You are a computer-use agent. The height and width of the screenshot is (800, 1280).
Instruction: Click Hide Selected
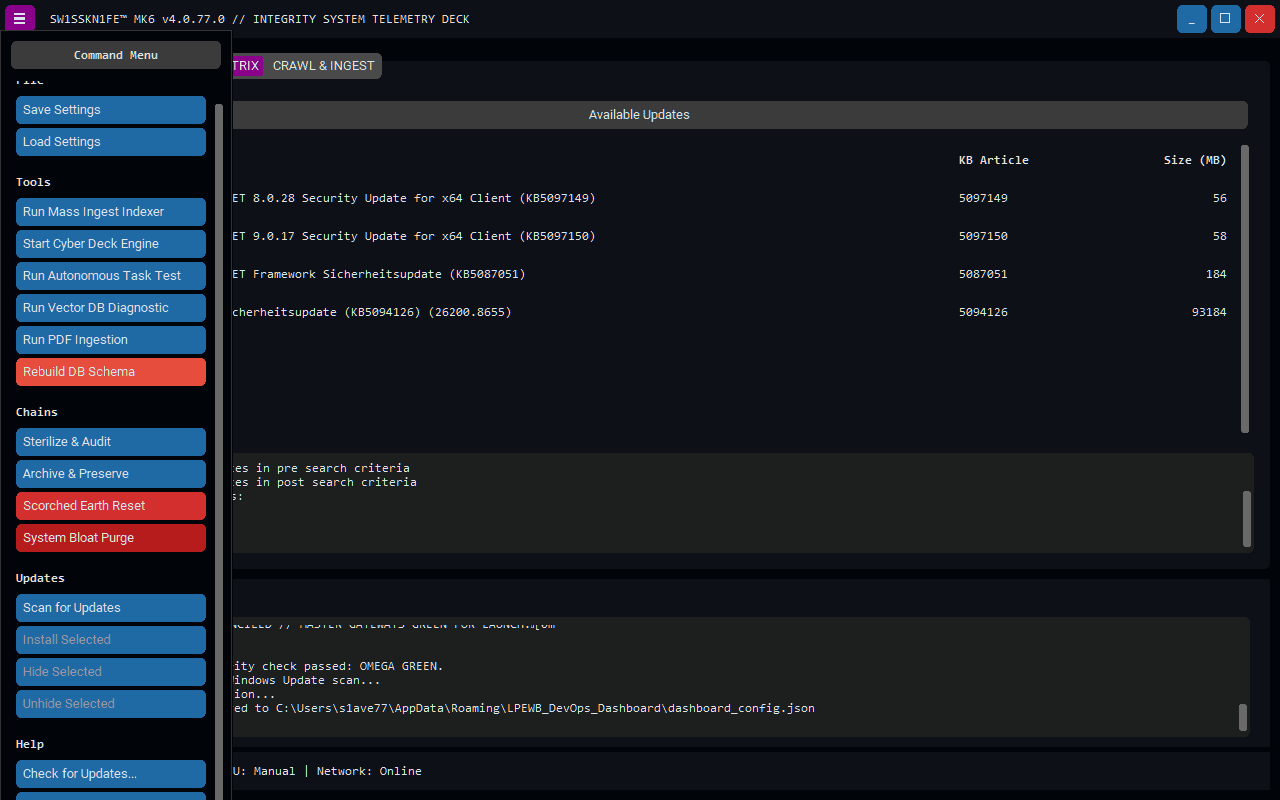tap(111, 672)
